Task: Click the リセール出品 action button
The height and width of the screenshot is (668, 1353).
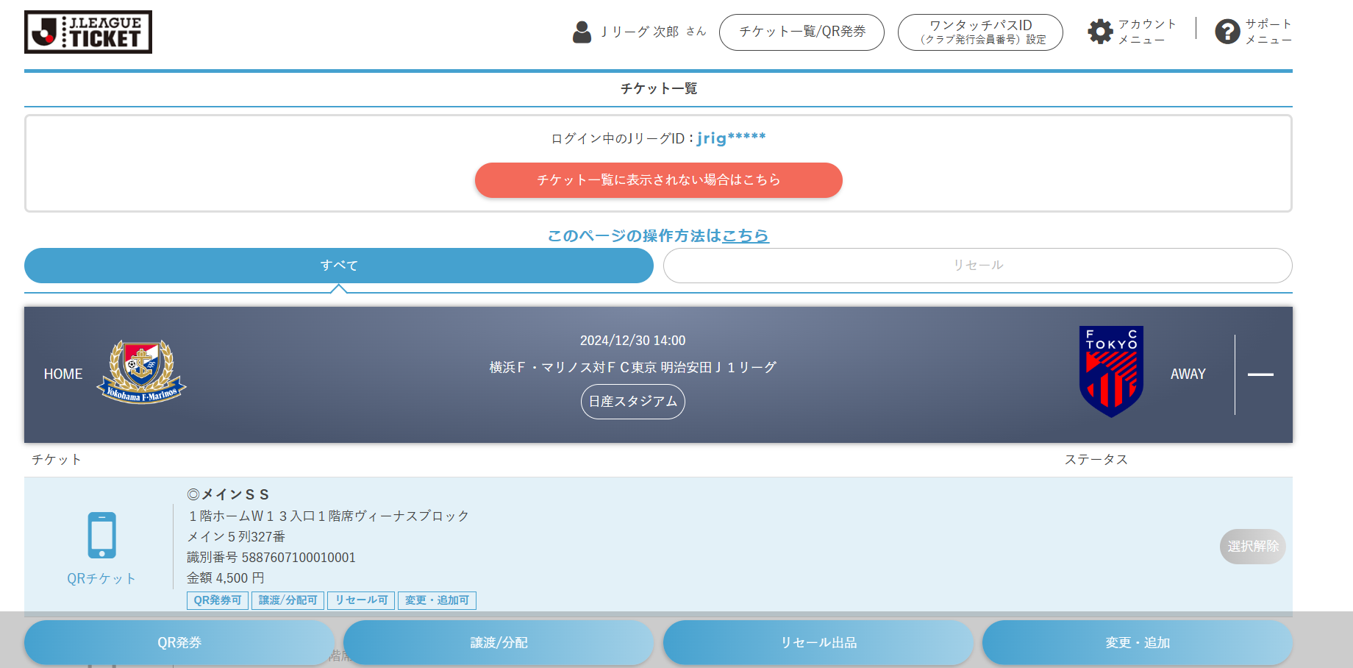Action: pyautogui.click(x=818, y=643)
